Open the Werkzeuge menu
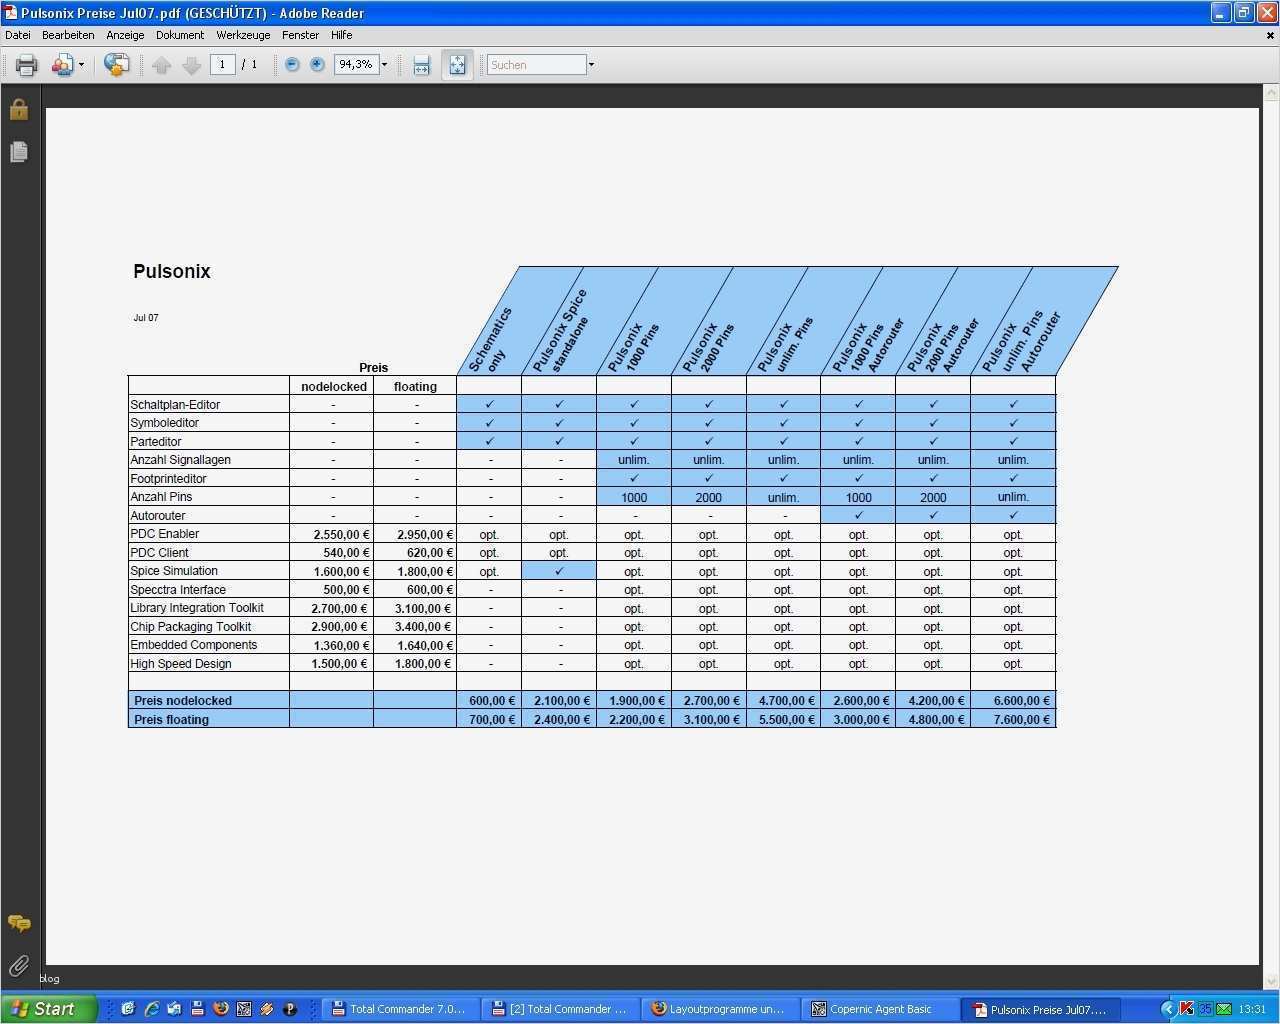 (x=243, y=35)
